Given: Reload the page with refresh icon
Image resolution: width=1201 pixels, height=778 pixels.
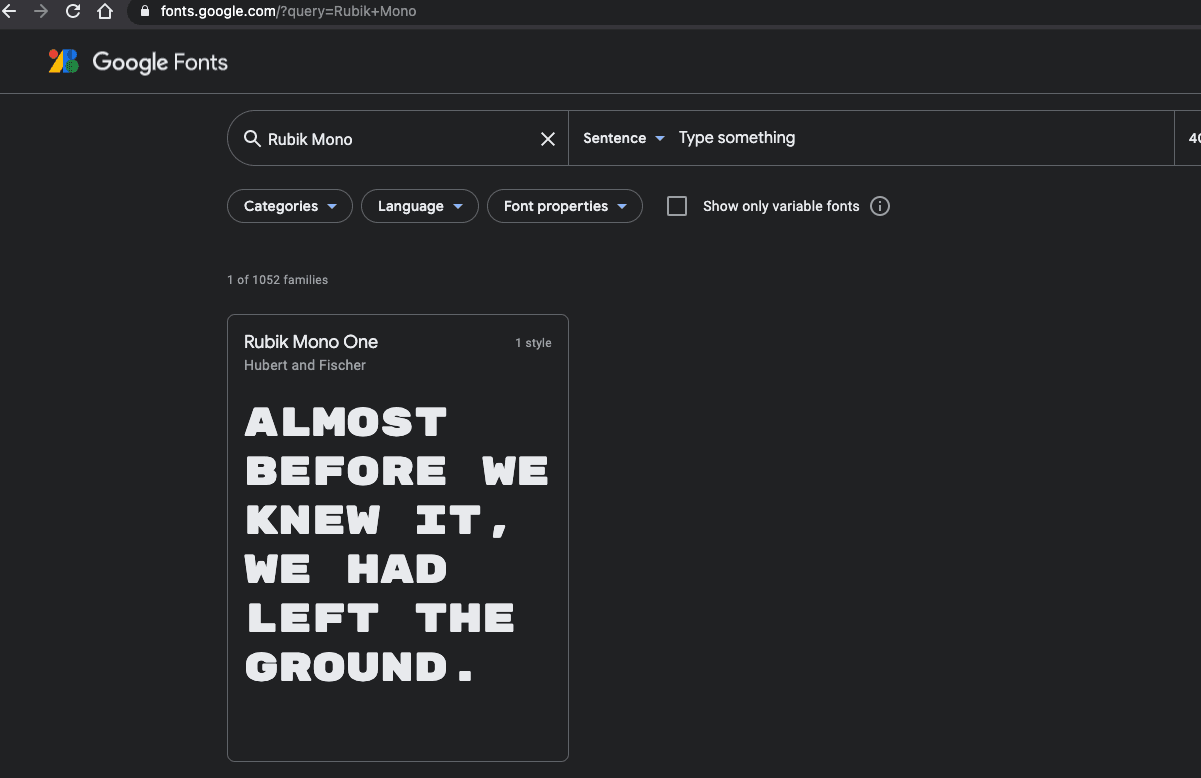Looking at the screenshot, I should [73, 12].
